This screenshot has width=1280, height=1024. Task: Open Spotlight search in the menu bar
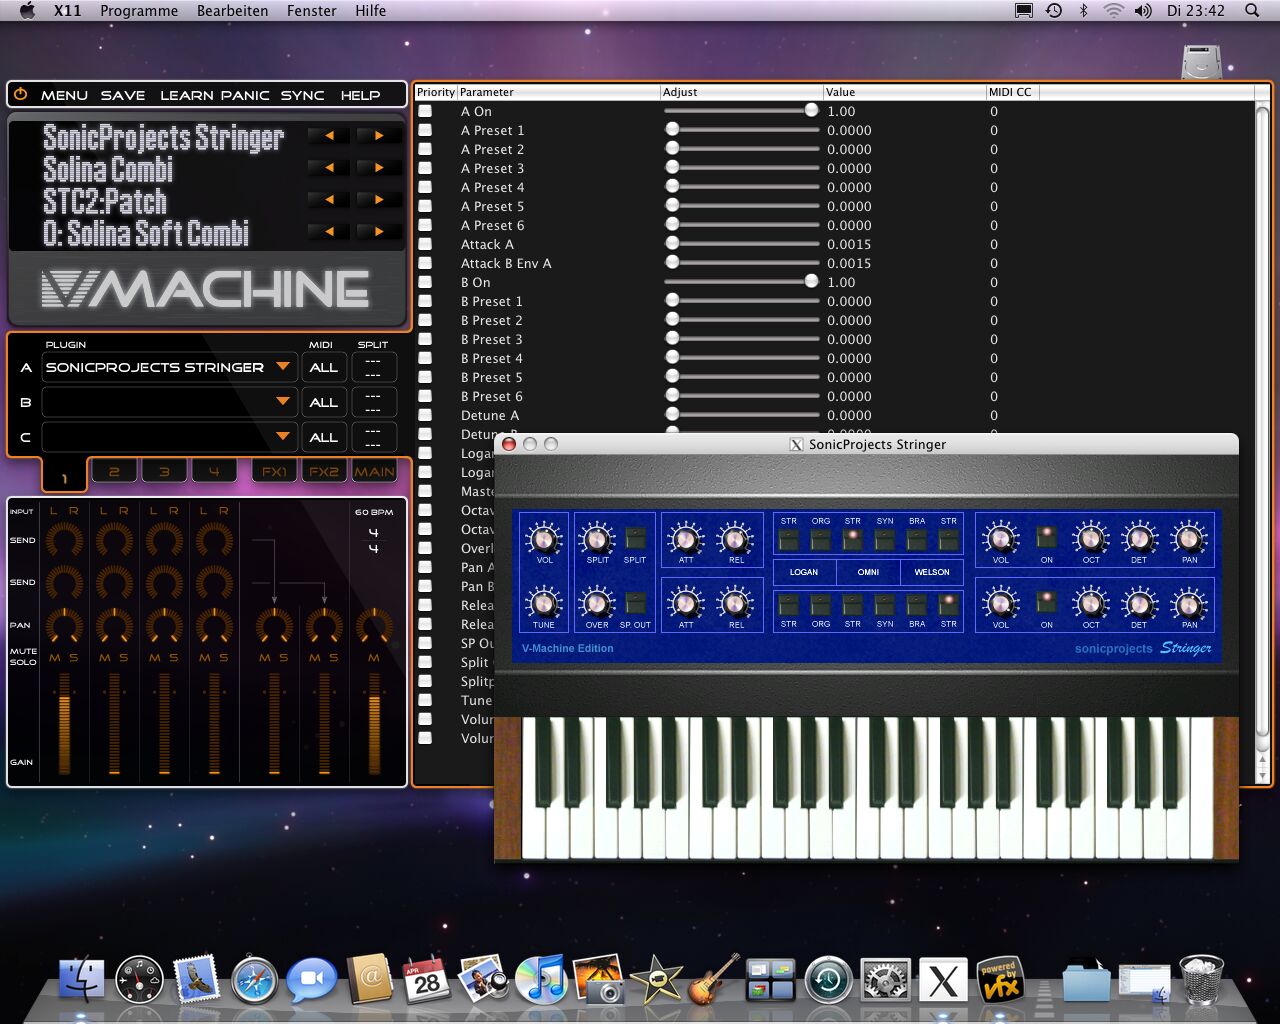1251,11
